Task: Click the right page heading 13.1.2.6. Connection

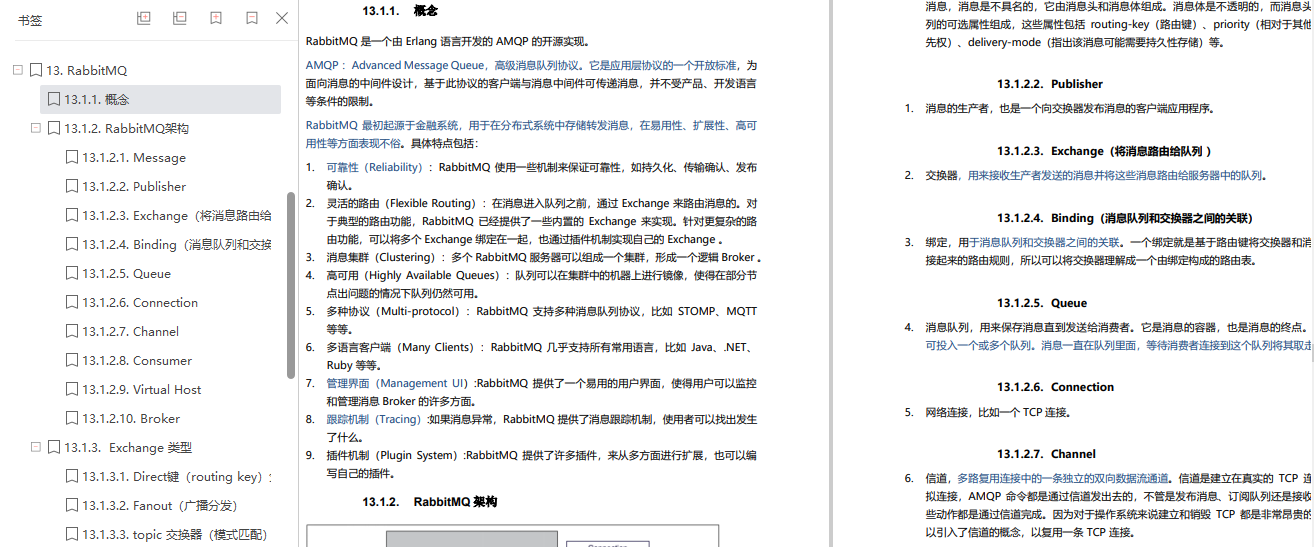Action: (1055, 387)
